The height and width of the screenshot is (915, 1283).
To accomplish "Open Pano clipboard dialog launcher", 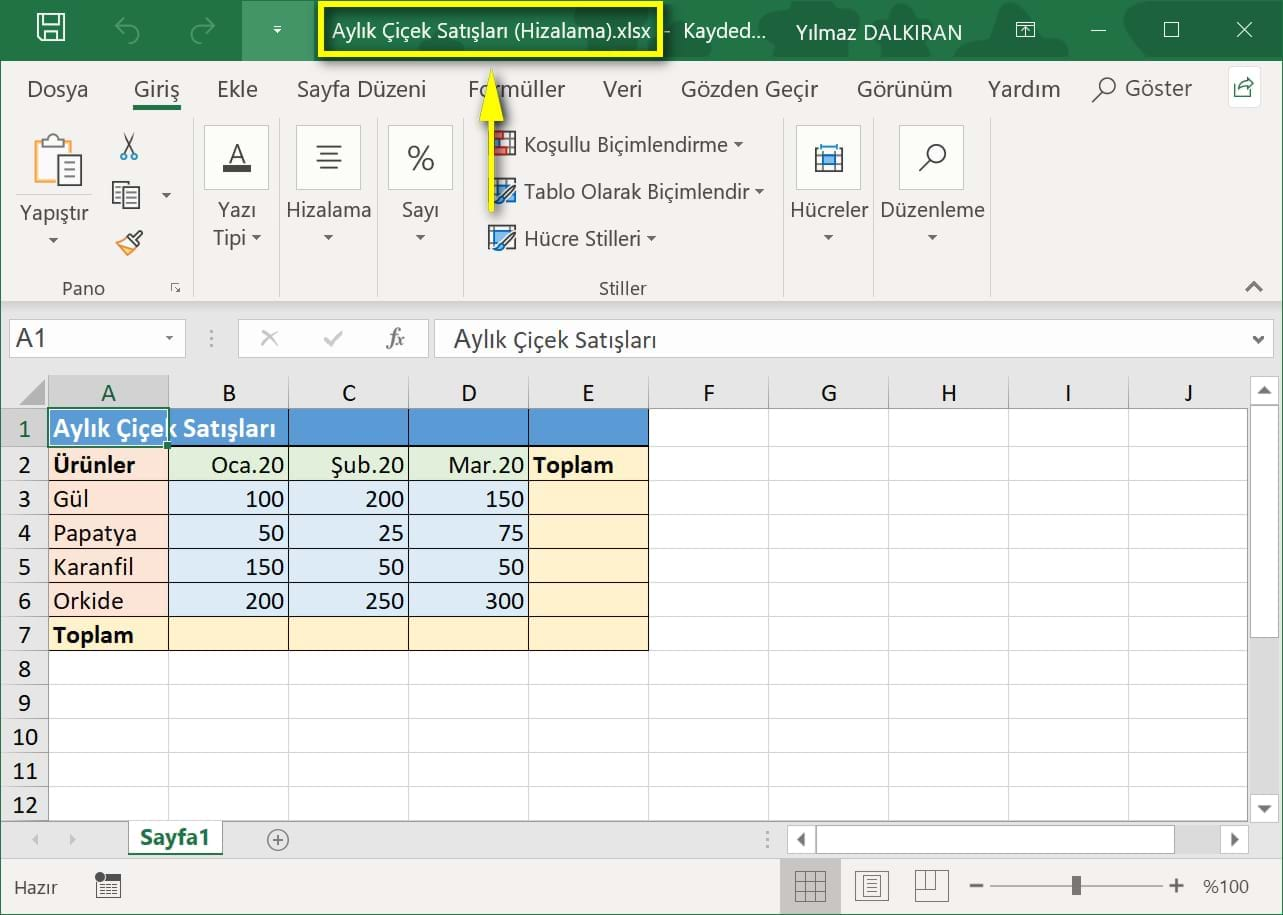I will [175, 288].
